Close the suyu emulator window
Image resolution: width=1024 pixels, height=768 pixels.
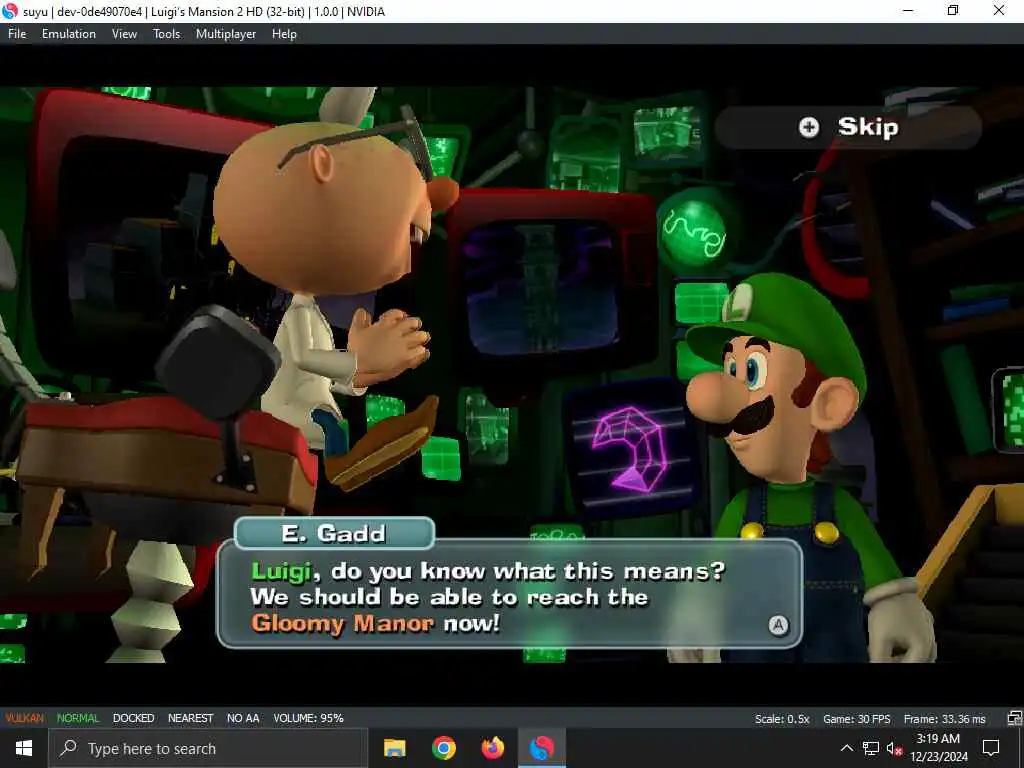(999, 11)
